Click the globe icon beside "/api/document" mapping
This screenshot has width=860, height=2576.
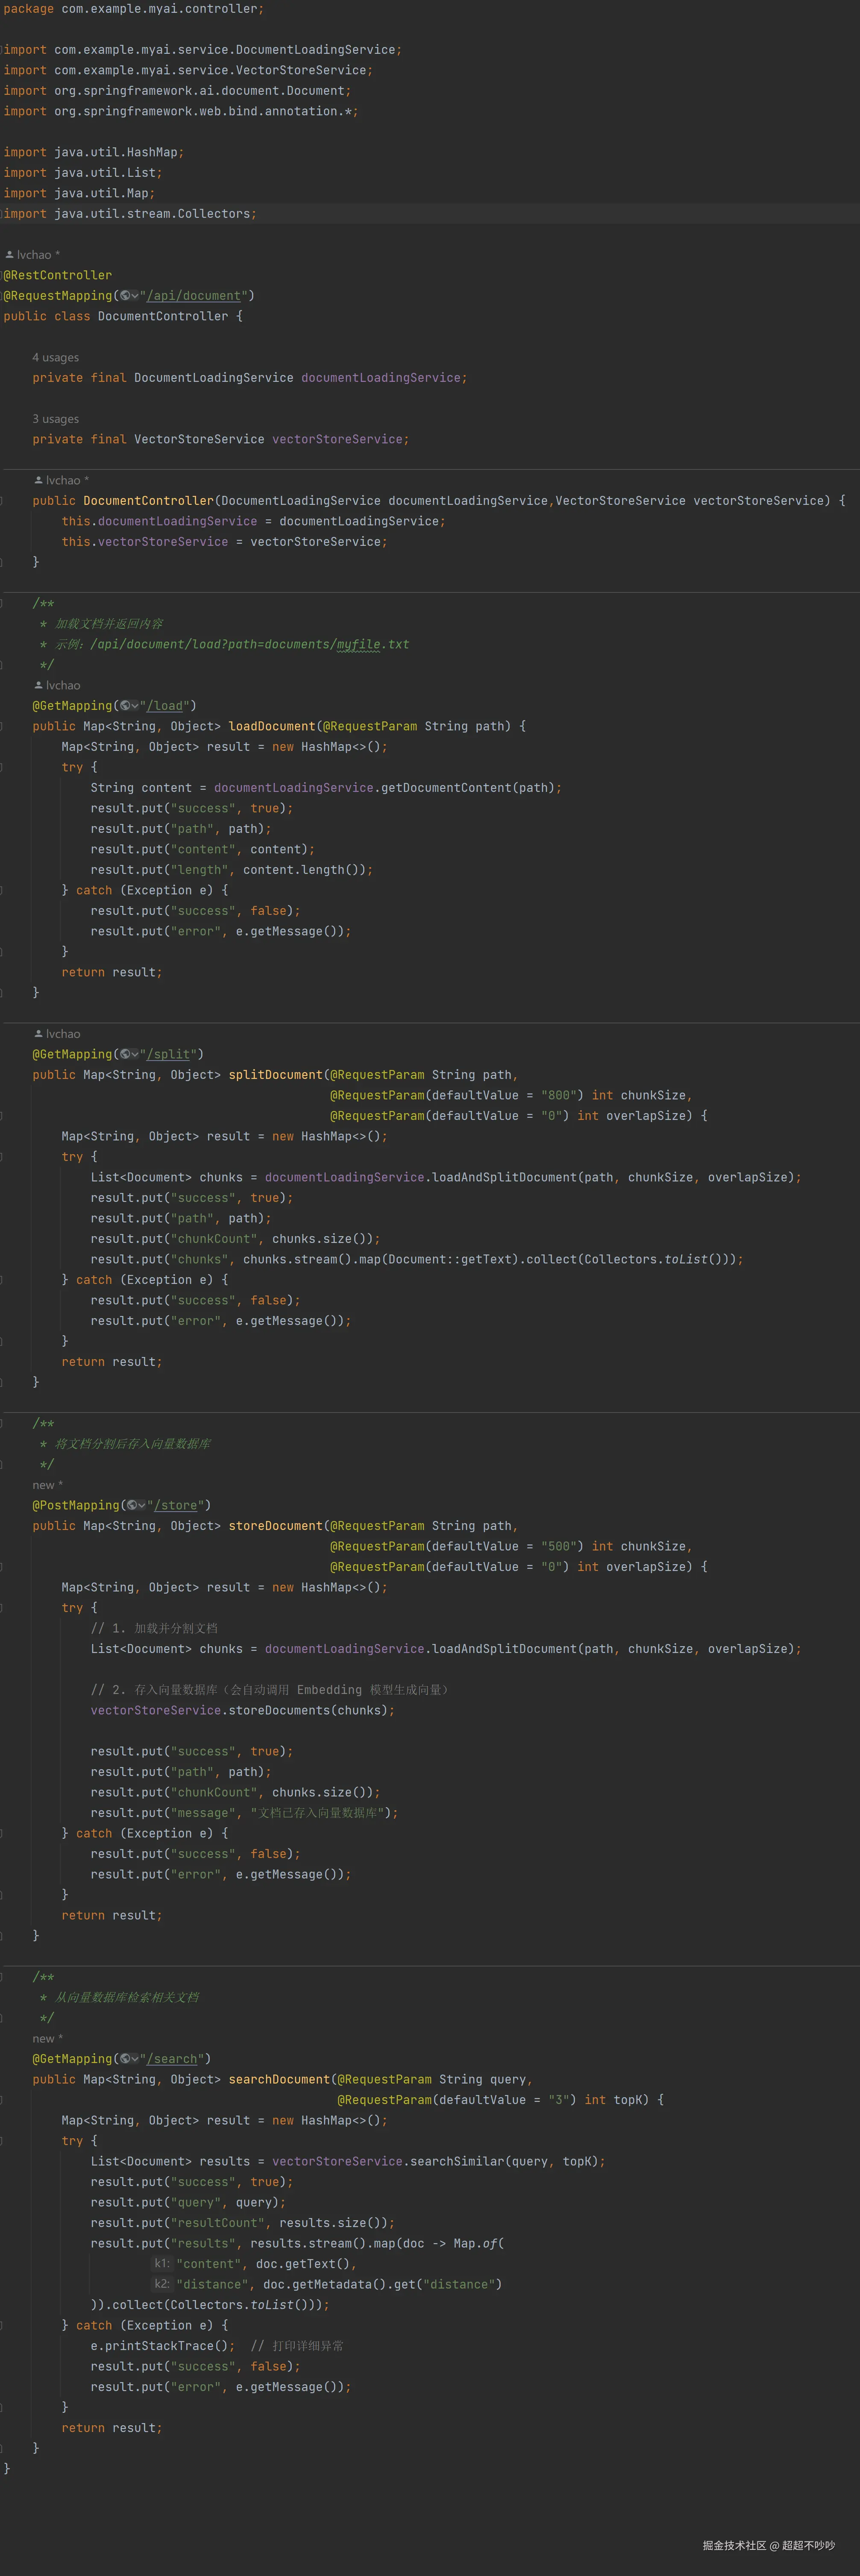tap(125, 296)
